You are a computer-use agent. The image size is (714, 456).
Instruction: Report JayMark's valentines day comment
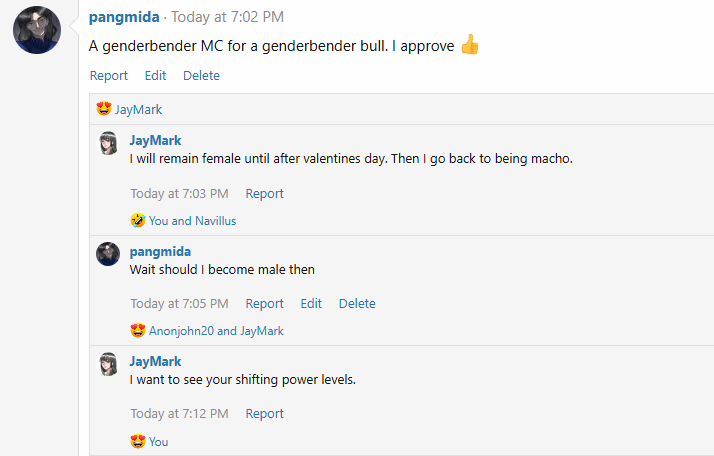(265, 194)
